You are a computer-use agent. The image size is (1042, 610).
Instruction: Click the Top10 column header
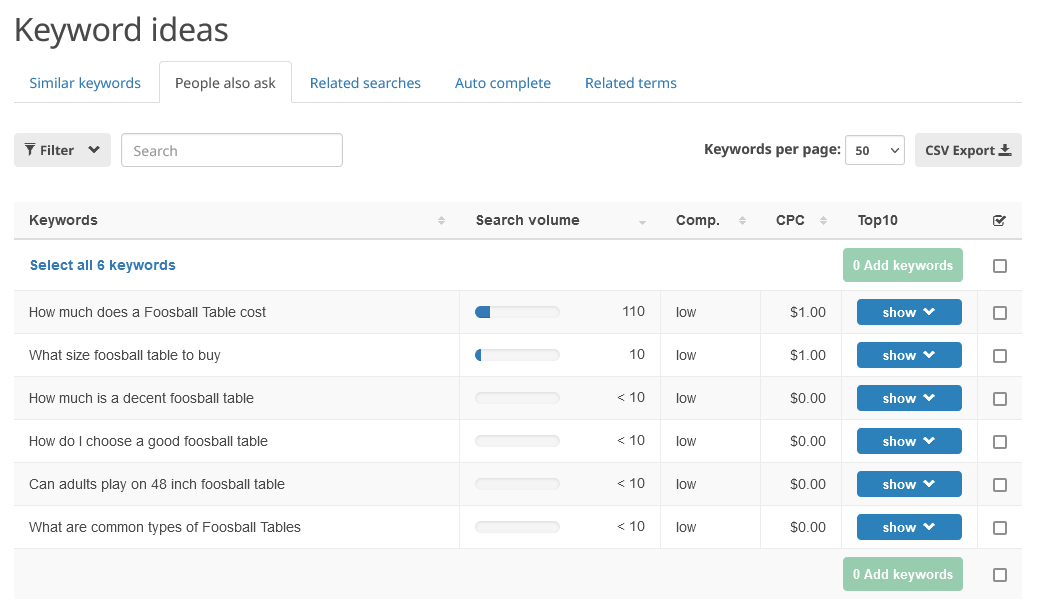pyautogui.click(x=877, y=221)
